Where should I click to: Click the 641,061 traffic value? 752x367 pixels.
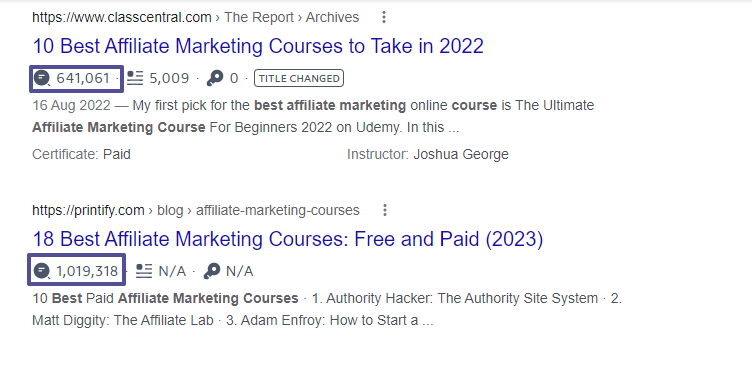[83, 78]
